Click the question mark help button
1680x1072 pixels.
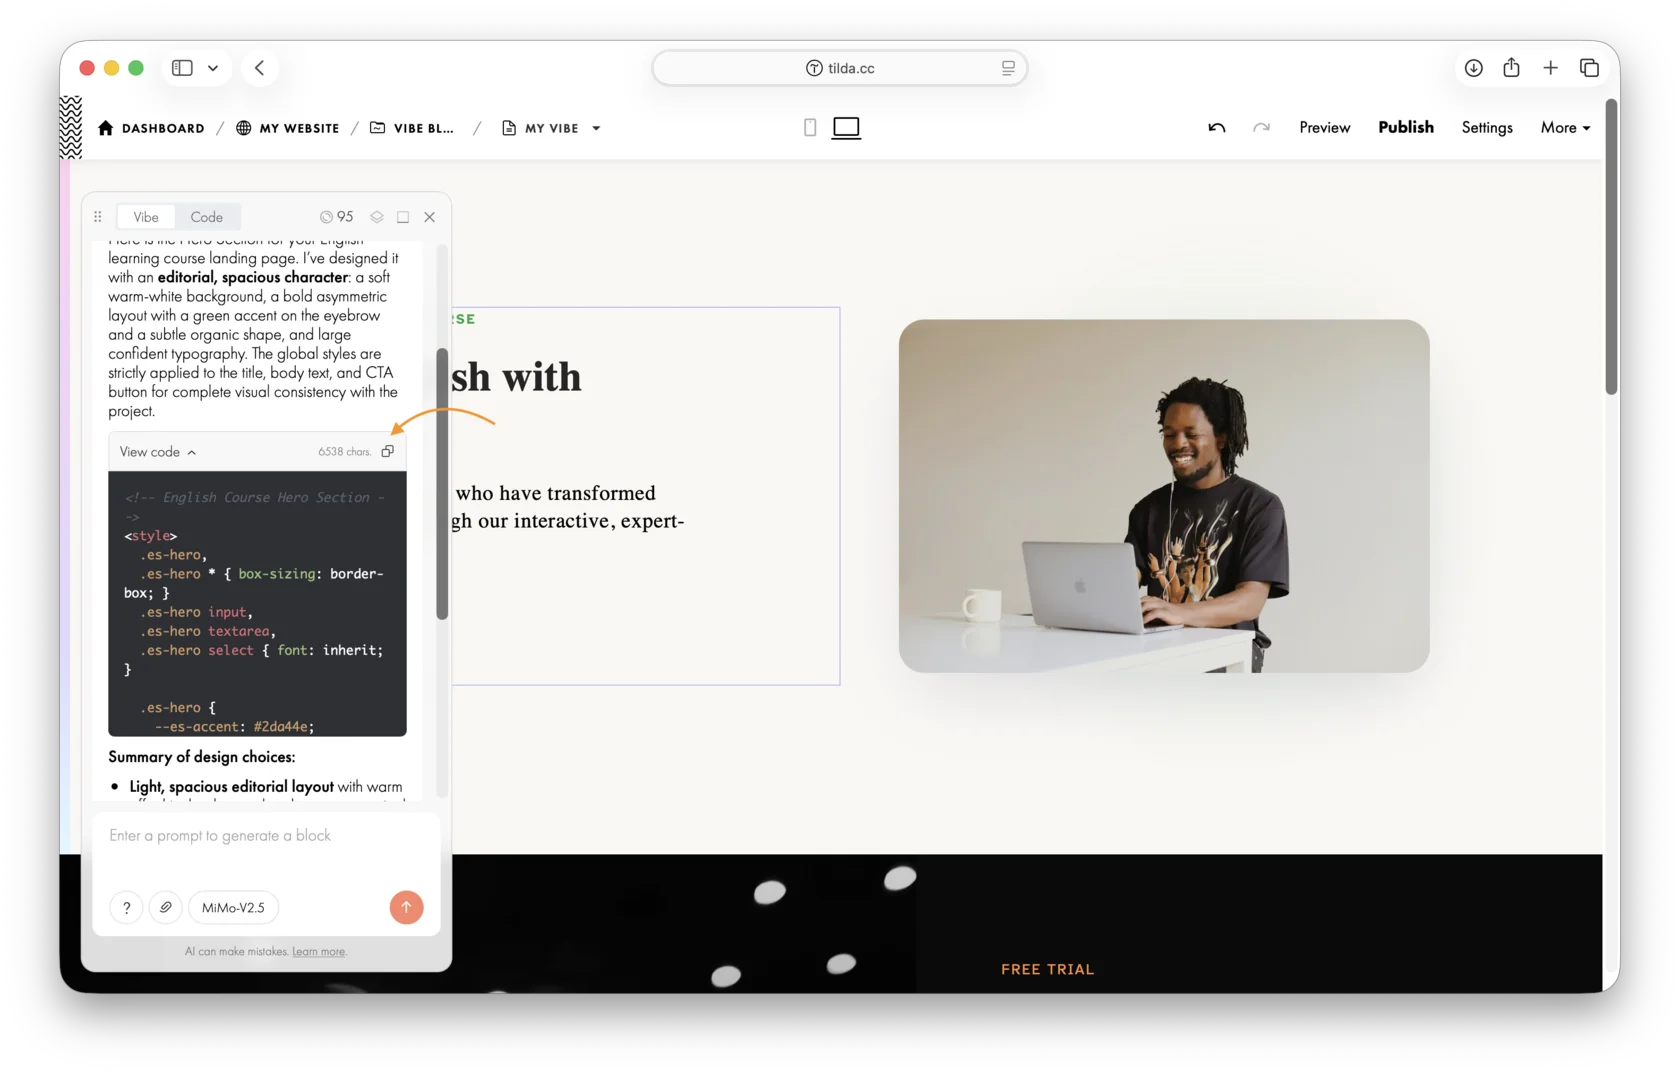[126, 907]
